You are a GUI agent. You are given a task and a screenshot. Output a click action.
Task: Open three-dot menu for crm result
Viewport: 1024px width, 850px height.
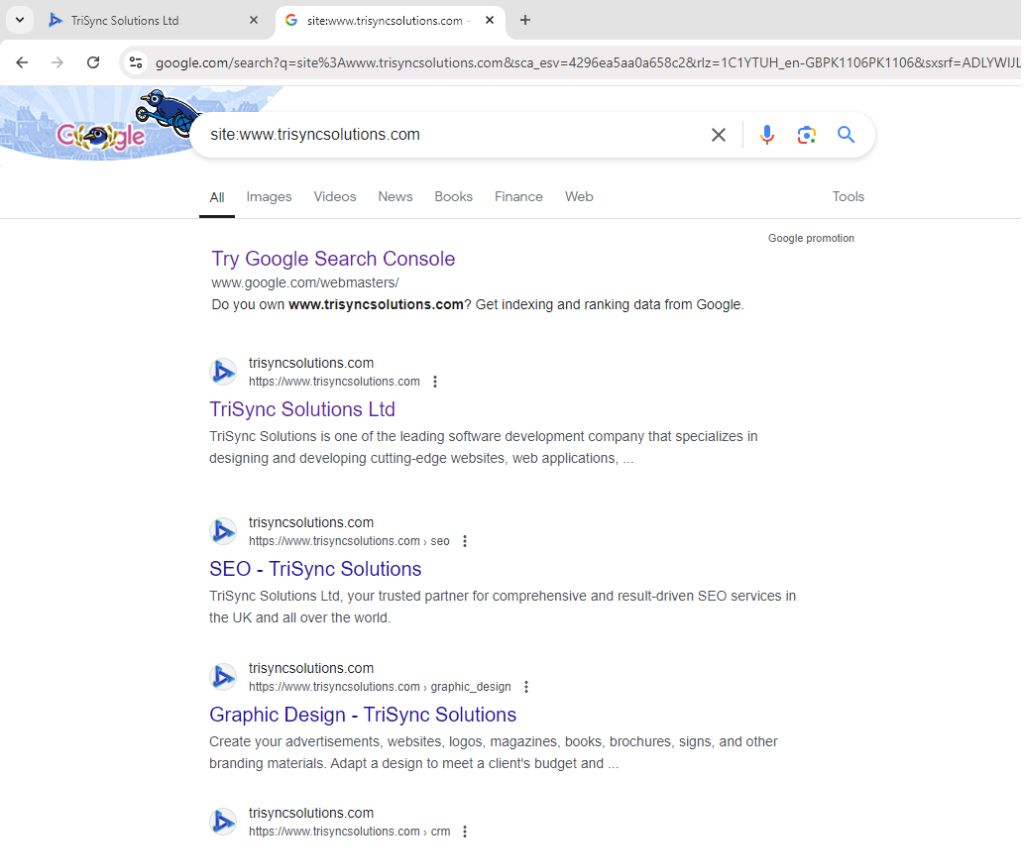point(465,832)
